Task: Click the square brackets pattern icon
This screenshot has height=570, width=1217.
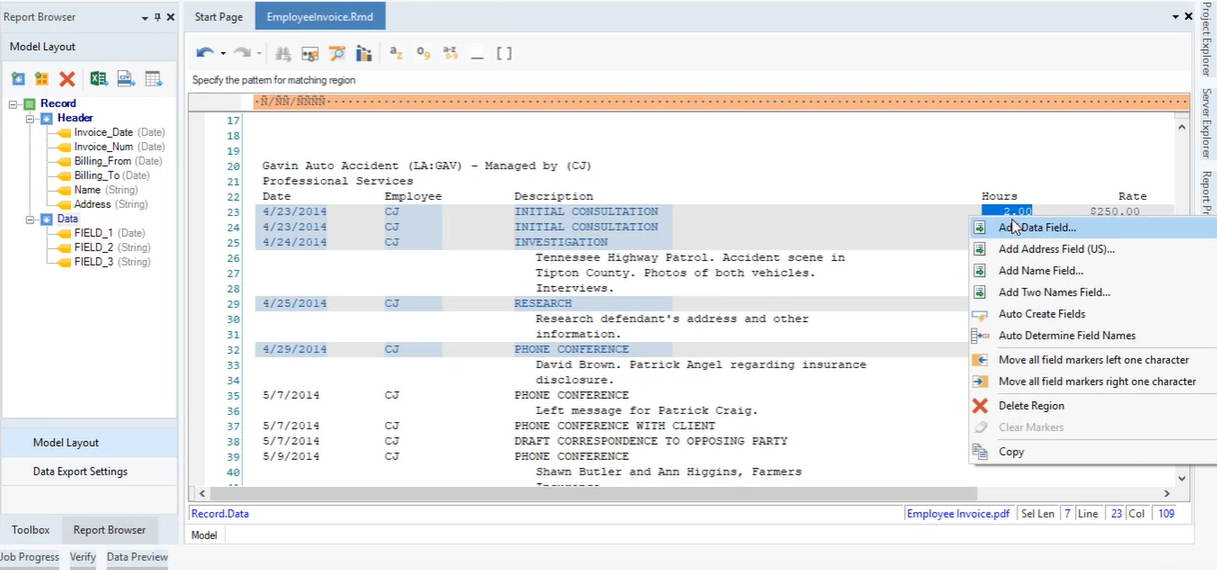Action: coord(504,54)
